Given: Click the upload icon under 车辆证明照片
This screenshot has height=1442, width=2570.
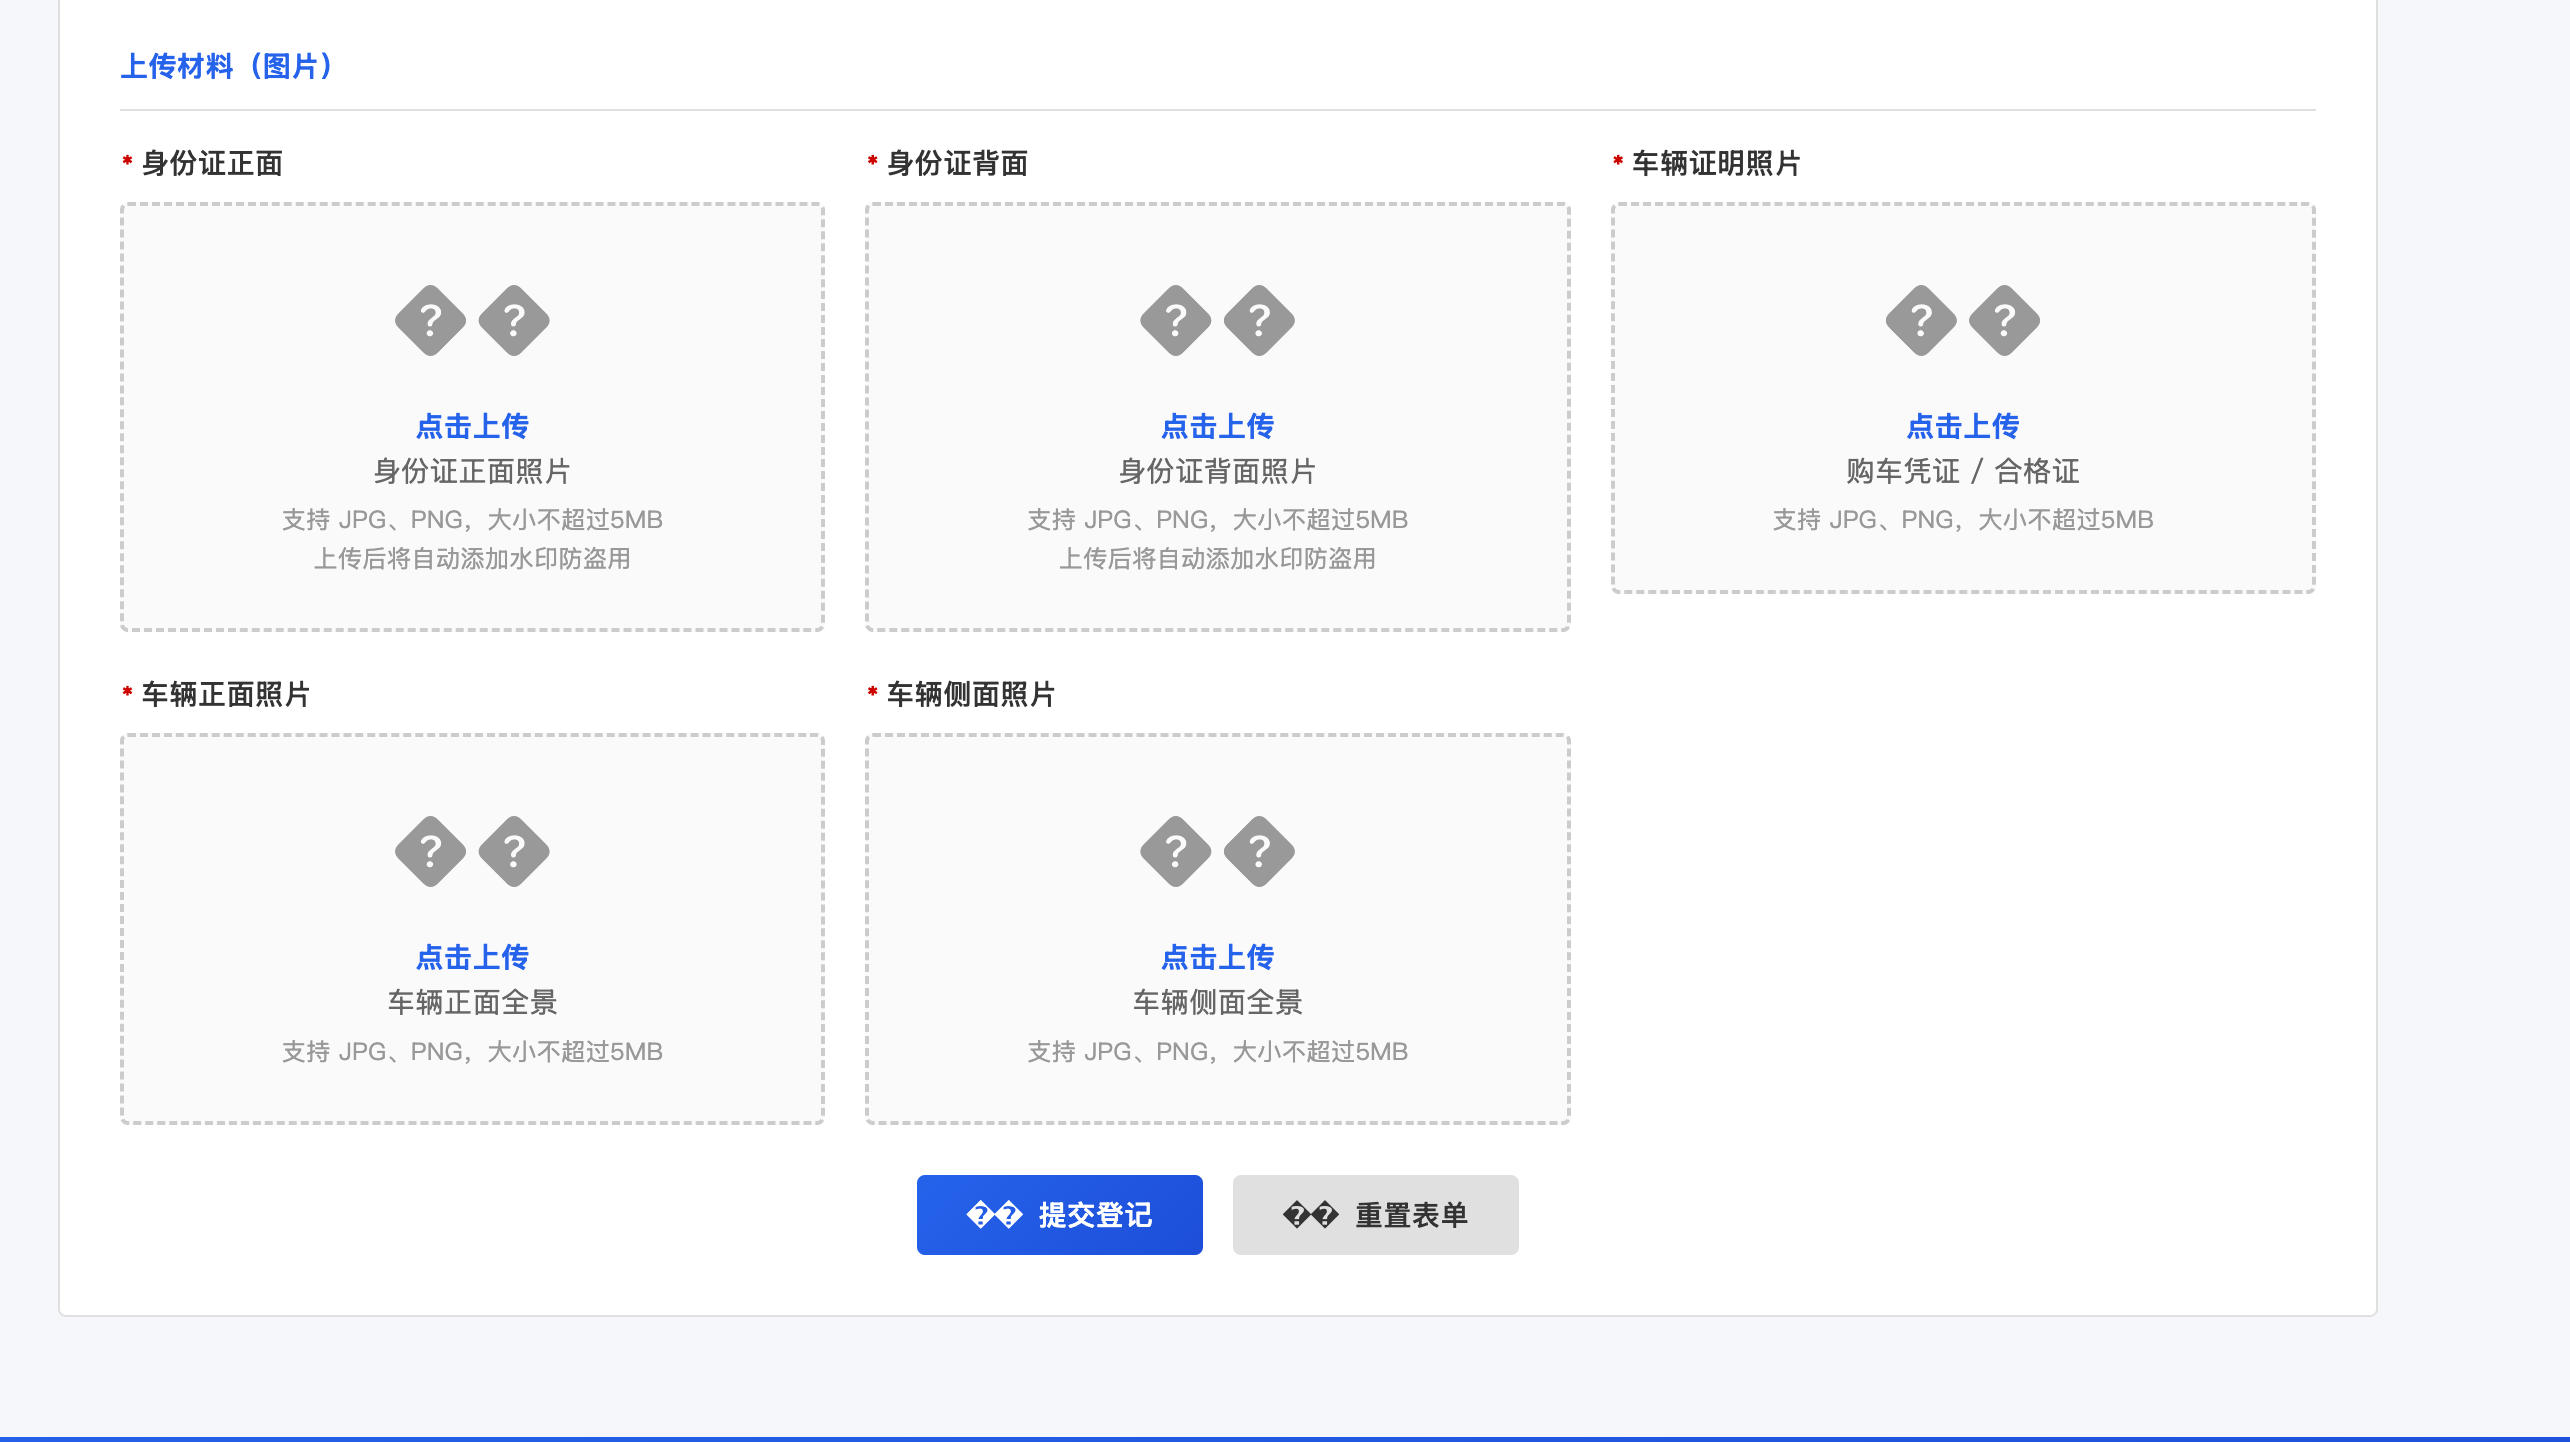Looking at the screenshot, I should (1962, 320).
